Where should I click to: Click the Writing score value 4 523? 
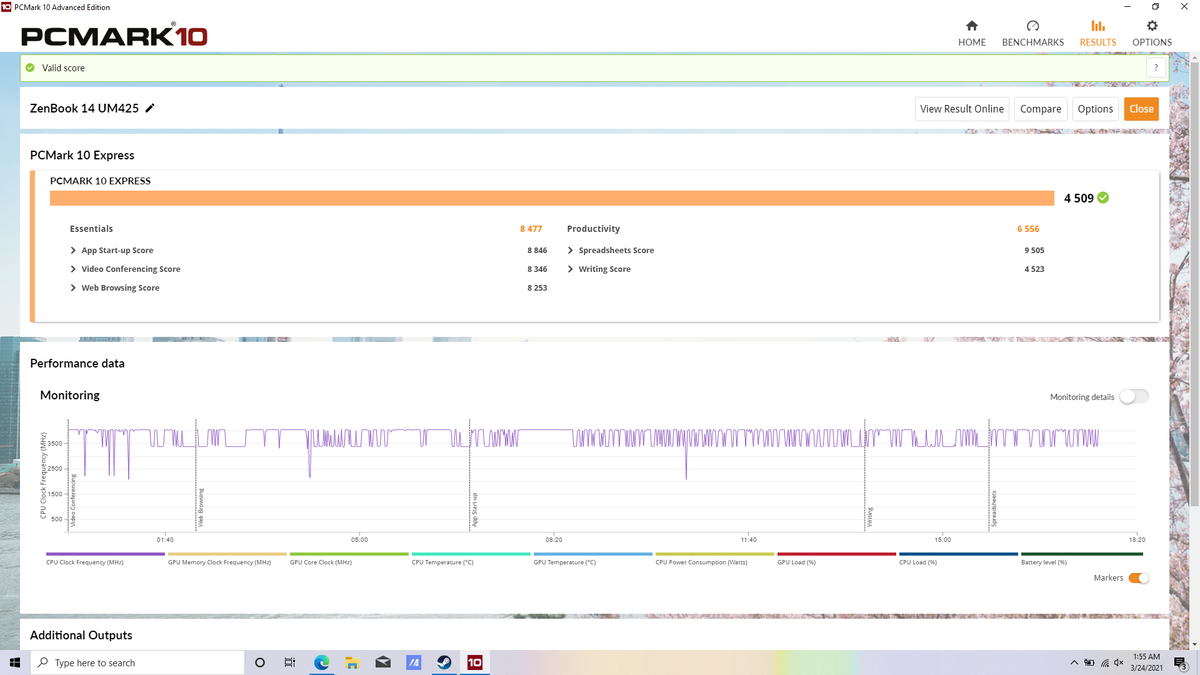(1034, 269)
